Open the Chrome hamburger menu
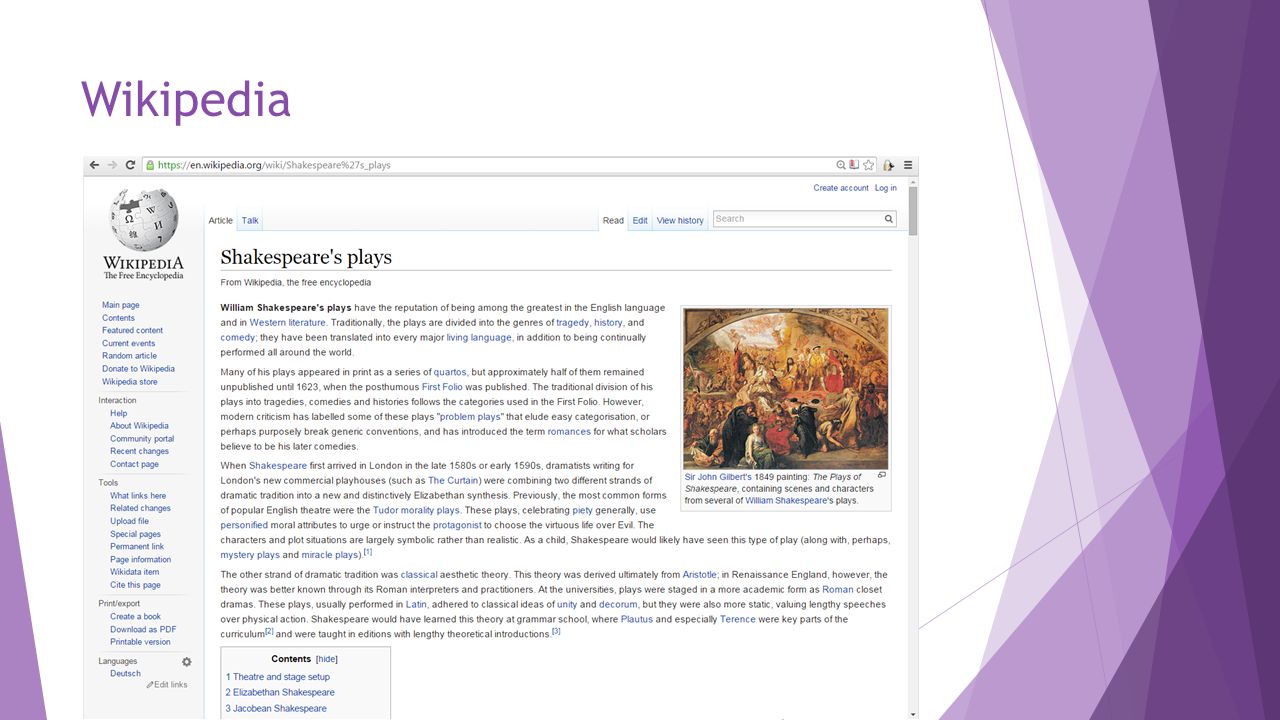Image resolution: width=1280 pixels, height=720 pixels. tap(908, 165)
